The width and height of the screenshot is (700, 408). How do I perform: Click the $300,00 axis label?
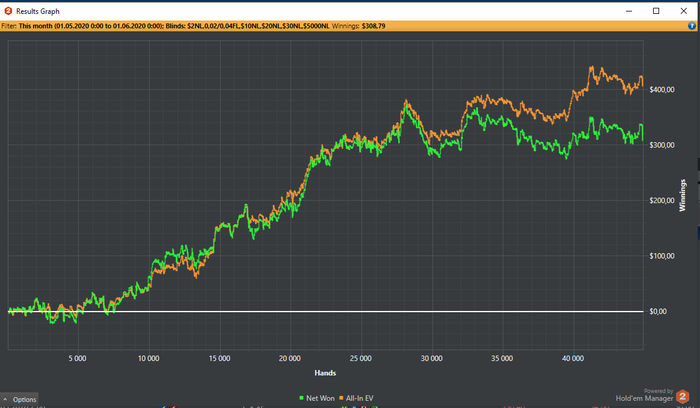point(662,145)
